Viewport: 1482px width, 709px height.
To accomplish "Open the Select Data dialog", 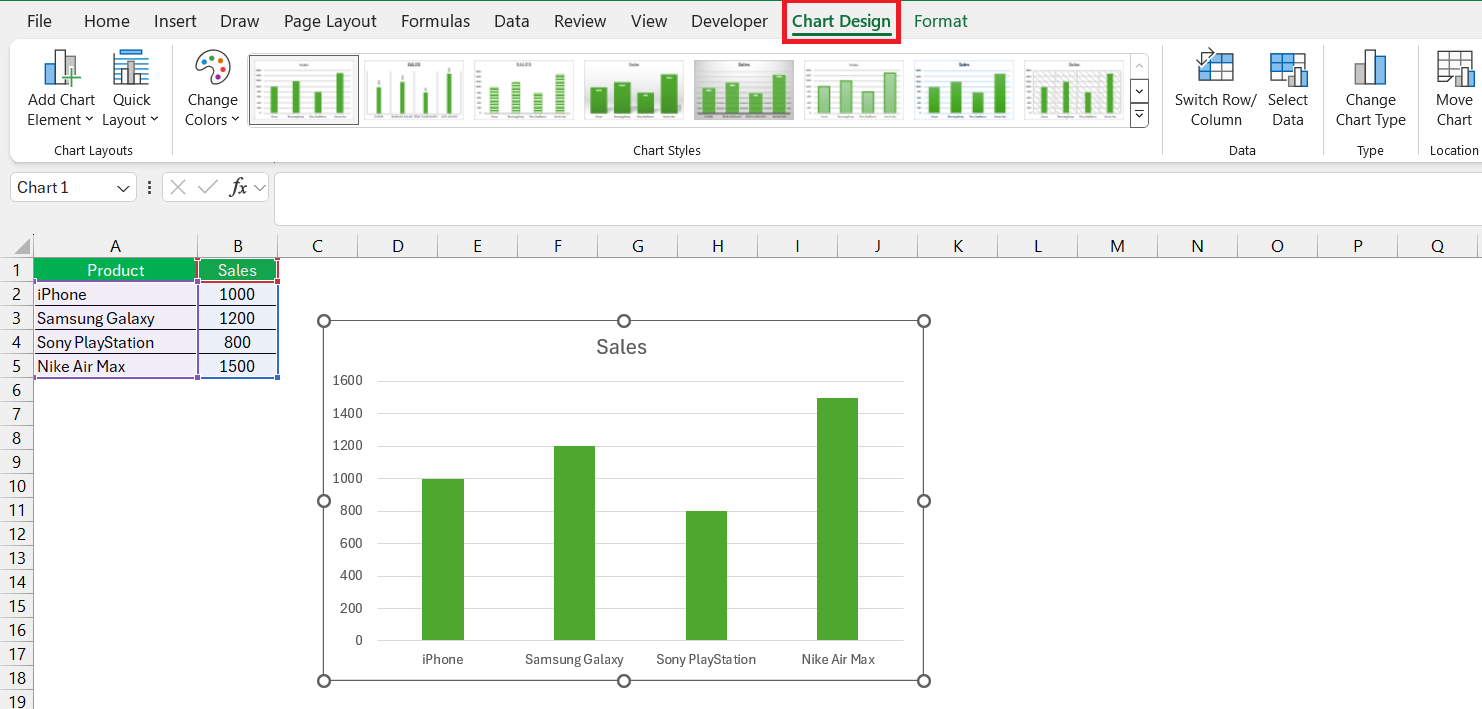I will coord(1288,90).
